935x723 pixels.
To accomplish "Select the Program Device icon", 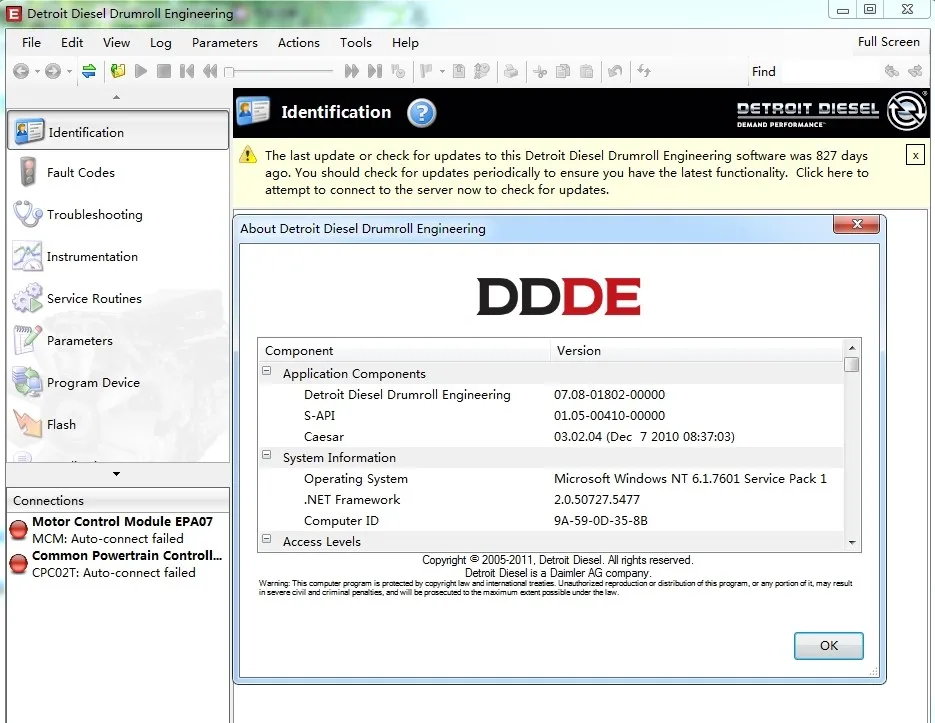I will click(x=27, y=383).
